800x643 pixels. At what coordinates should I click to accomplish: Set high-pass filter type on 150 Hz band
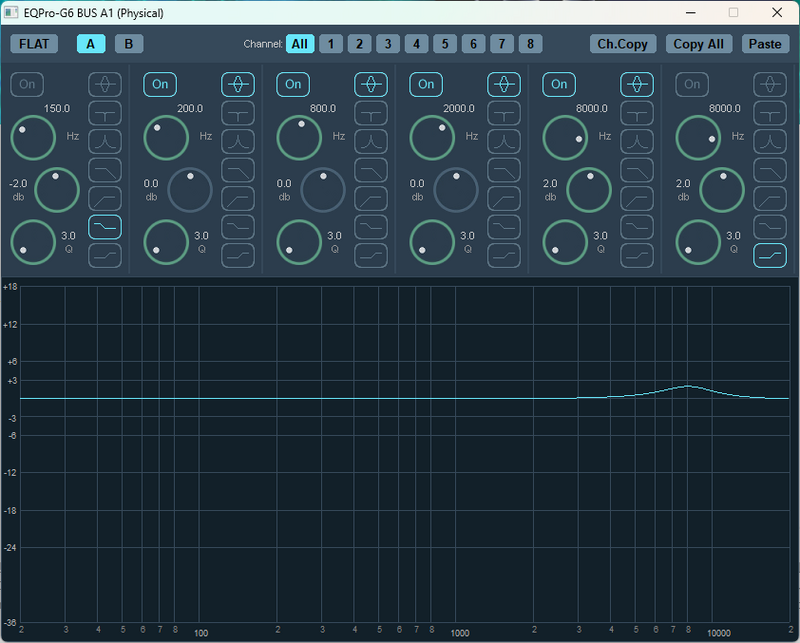[x=105, y=199]
